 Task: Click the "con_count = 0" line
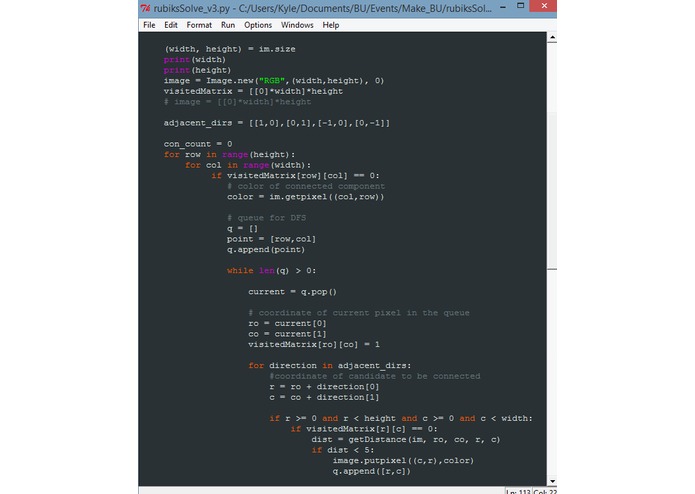(198, 144)
